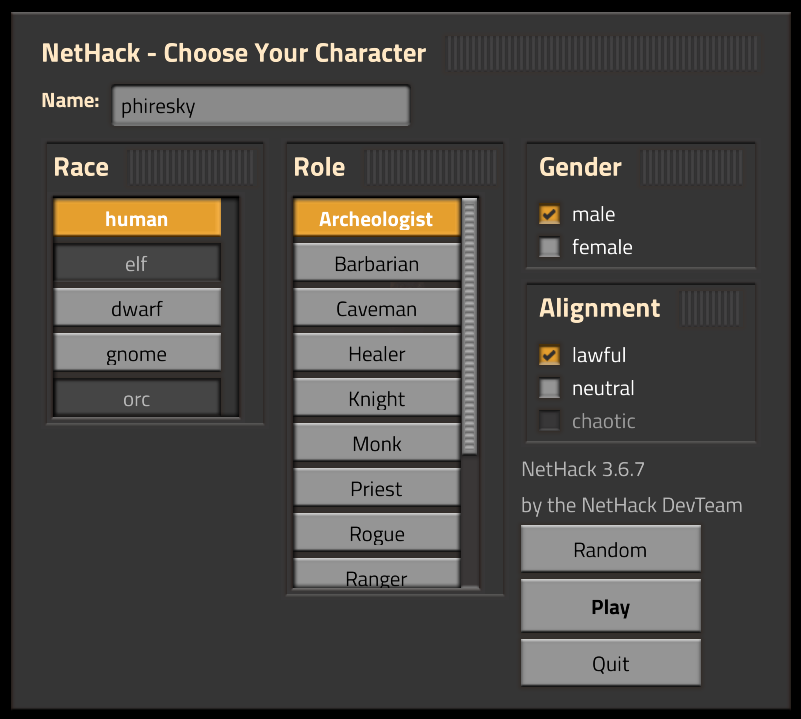The height and width of the screenshot is (719, 801).
Task: Toggle the male gender checkbox
Action: 550,214
